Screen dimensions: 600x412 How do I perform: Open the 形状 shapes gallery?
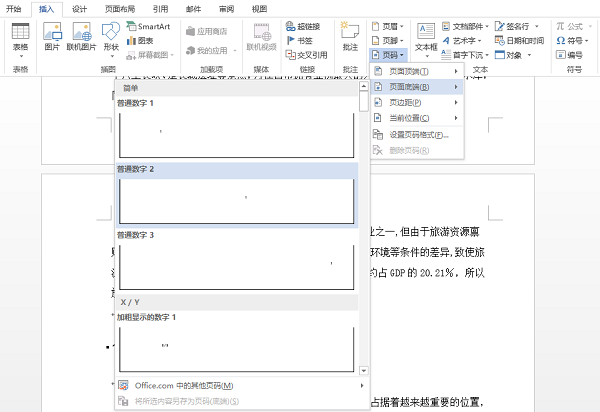(111, 37)
